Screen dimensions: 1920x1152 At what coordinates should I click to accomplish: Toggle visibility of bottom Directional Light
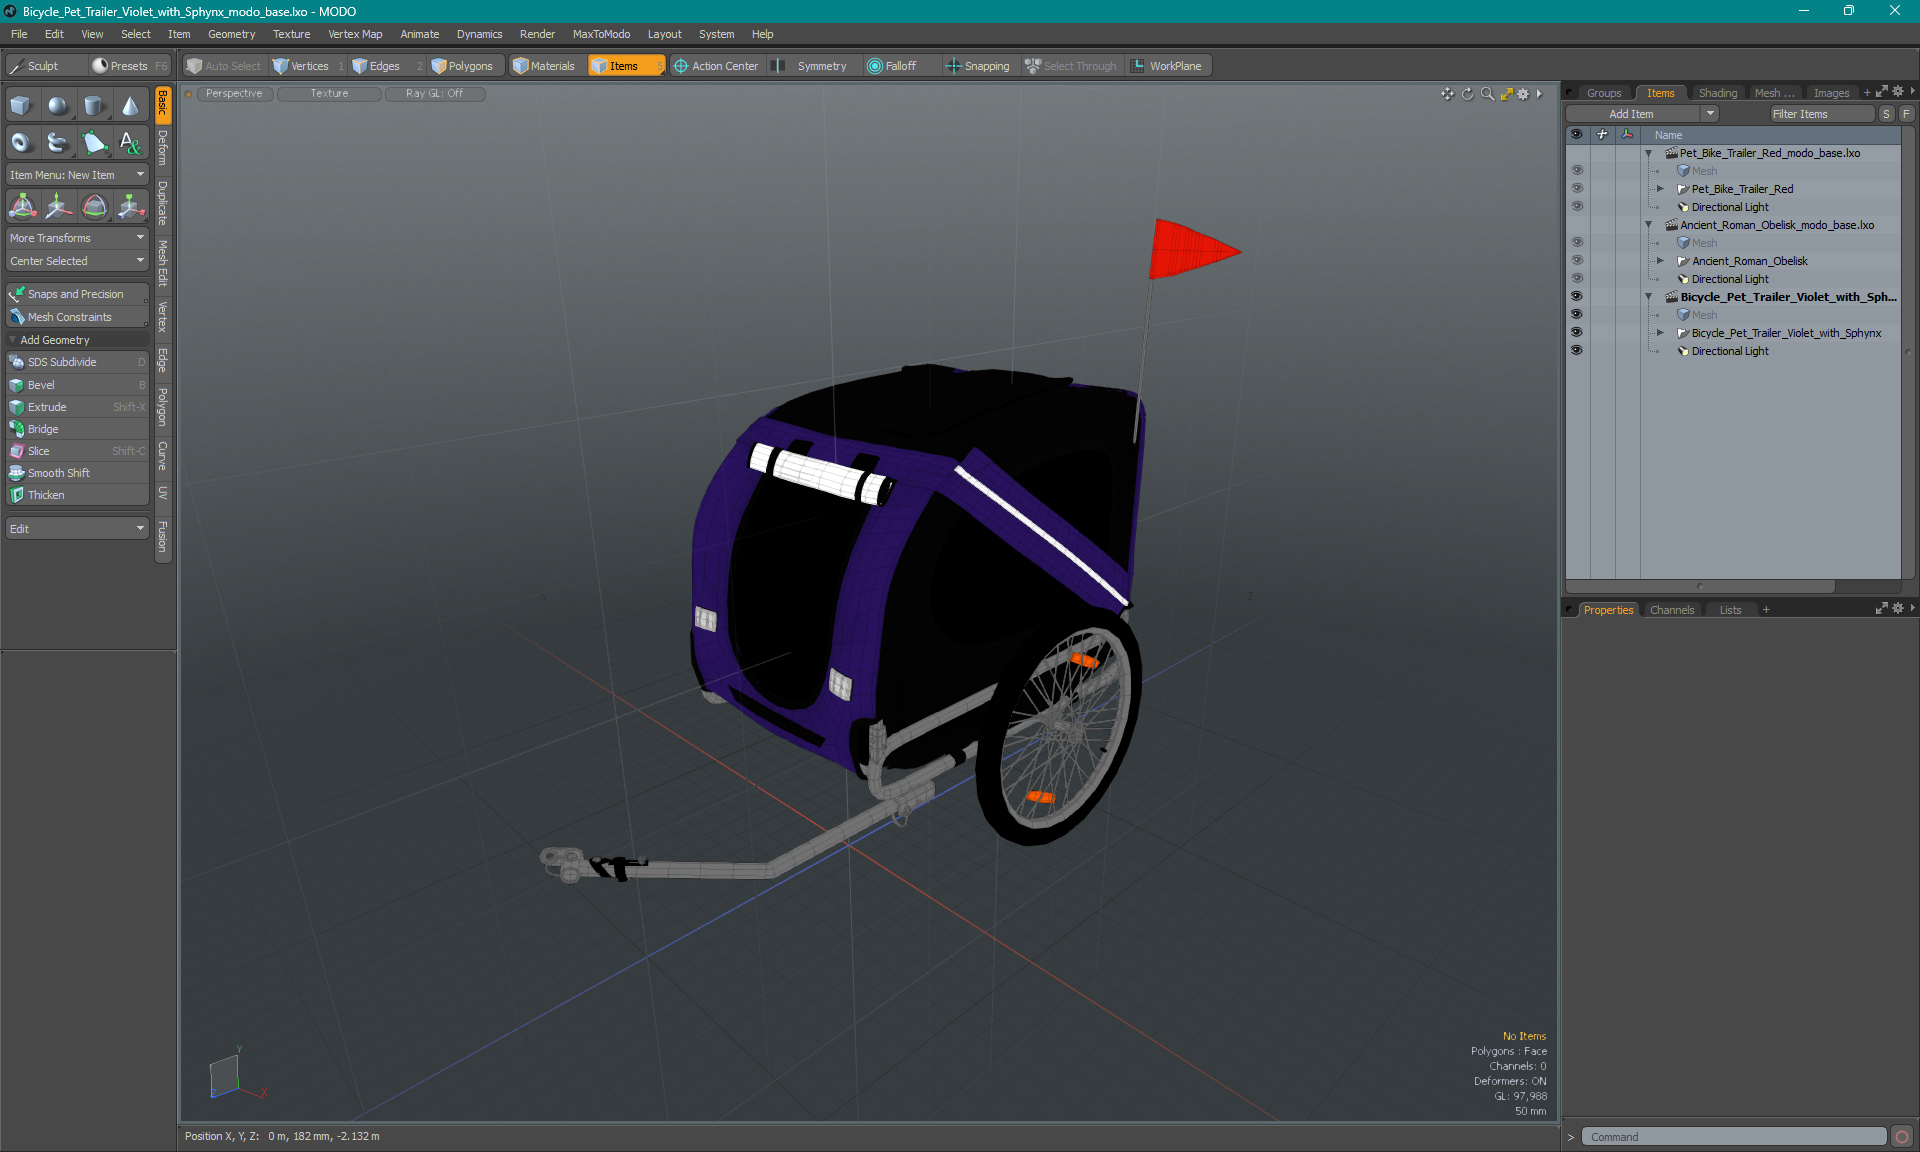pos(1577,351)
